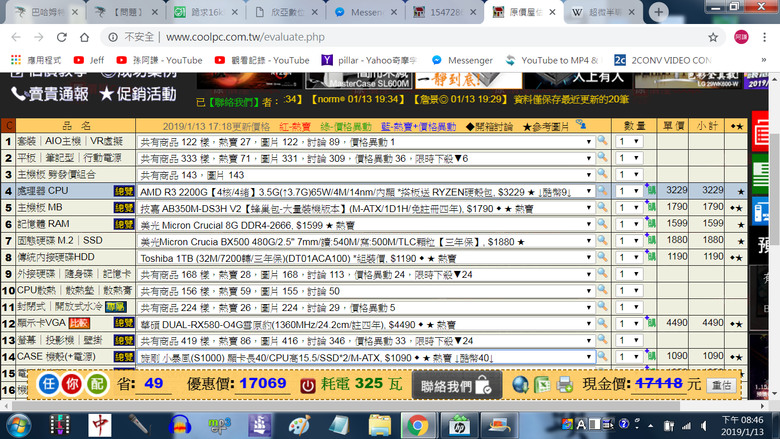This screenshot has width=780, height=439.
Task: Click the 聯絡我們 button
Action: (457, 385)
